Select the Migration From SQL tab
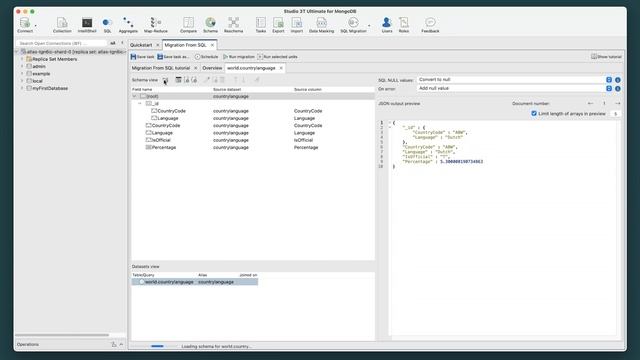 pyautogui.click(x=185, y=45)
